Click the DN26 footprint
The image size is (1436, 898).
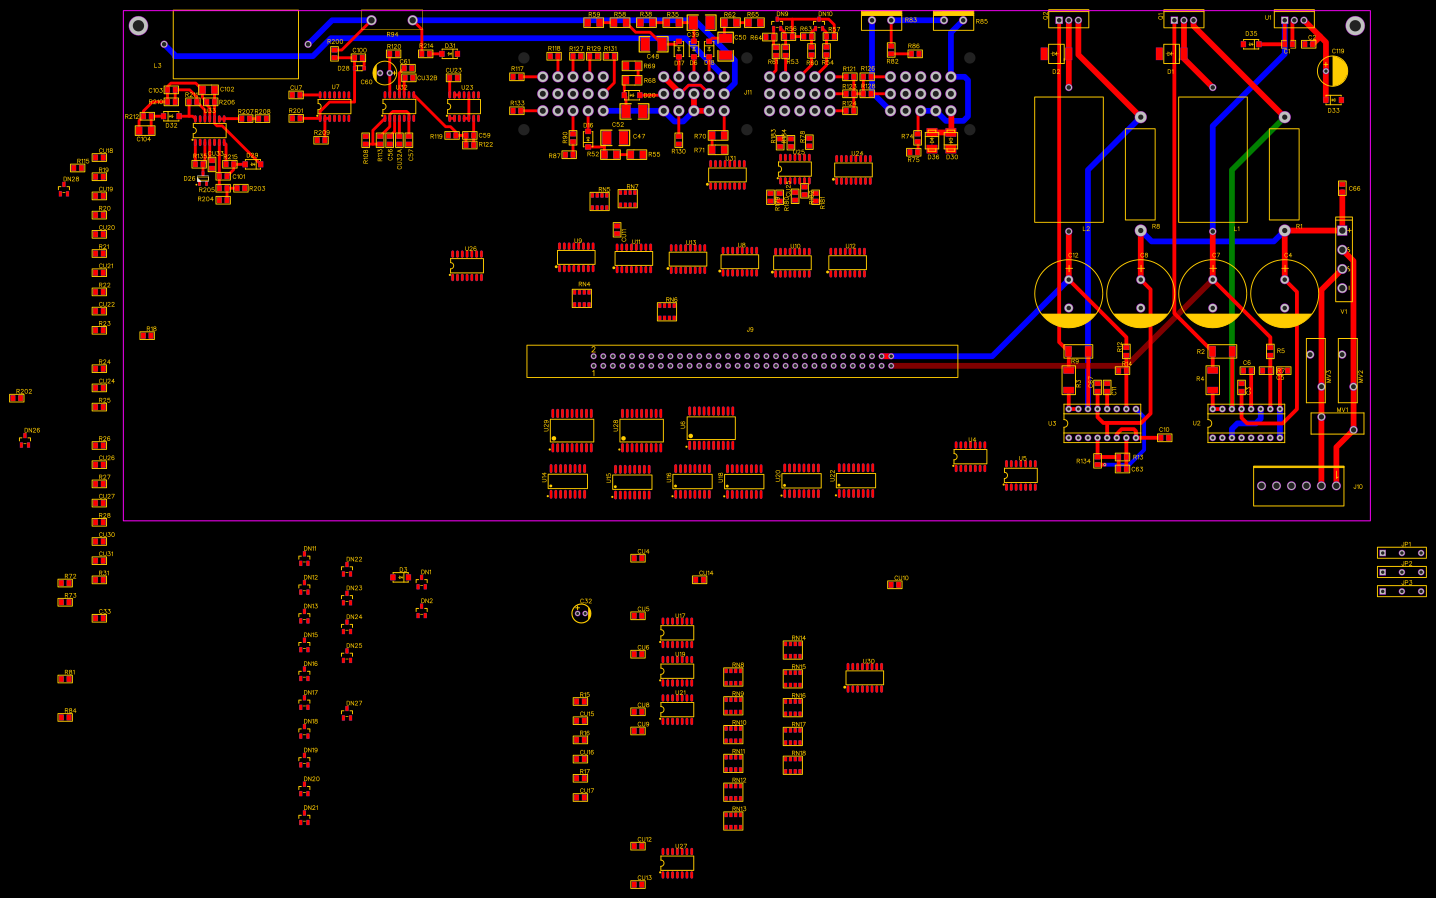[25, 440]
